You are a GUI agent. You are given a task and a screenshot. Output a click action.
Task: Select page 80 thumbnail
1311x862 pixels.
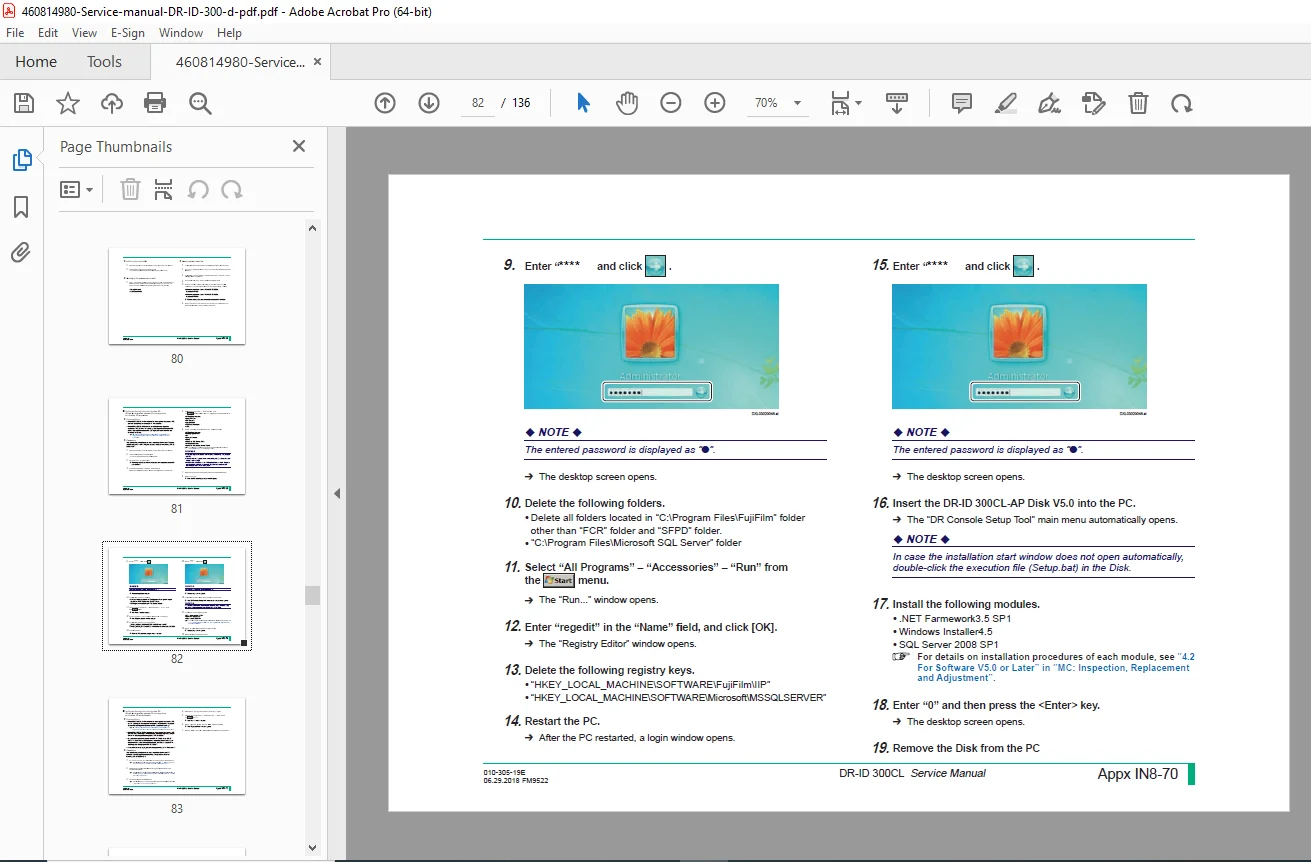click(177, 296)
